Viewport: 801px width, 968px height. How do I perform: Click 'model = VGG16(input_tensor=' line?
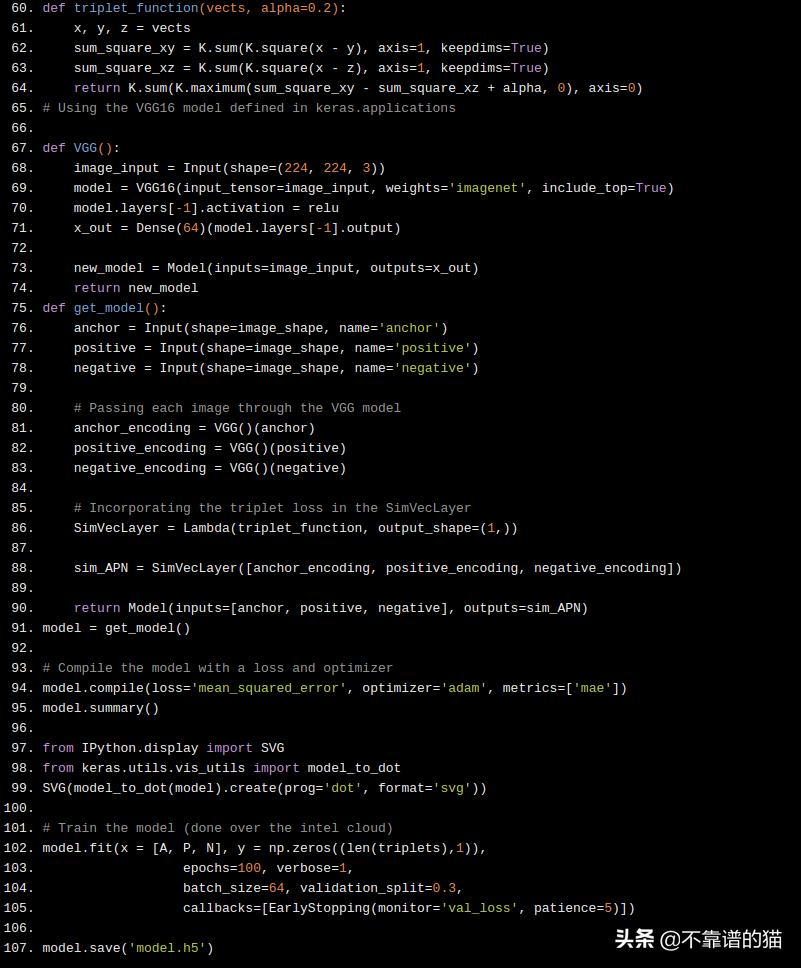[x=374, y=188]
